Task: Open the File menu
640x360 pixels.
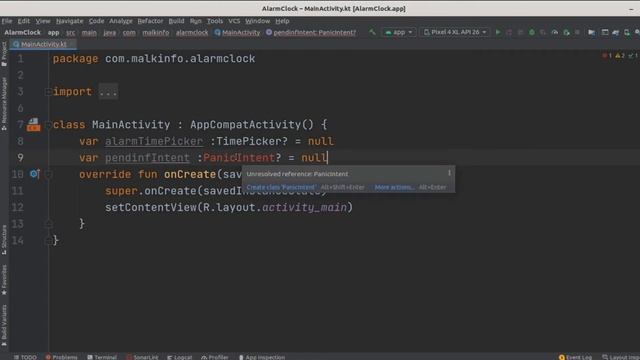Action: point(7,21)
